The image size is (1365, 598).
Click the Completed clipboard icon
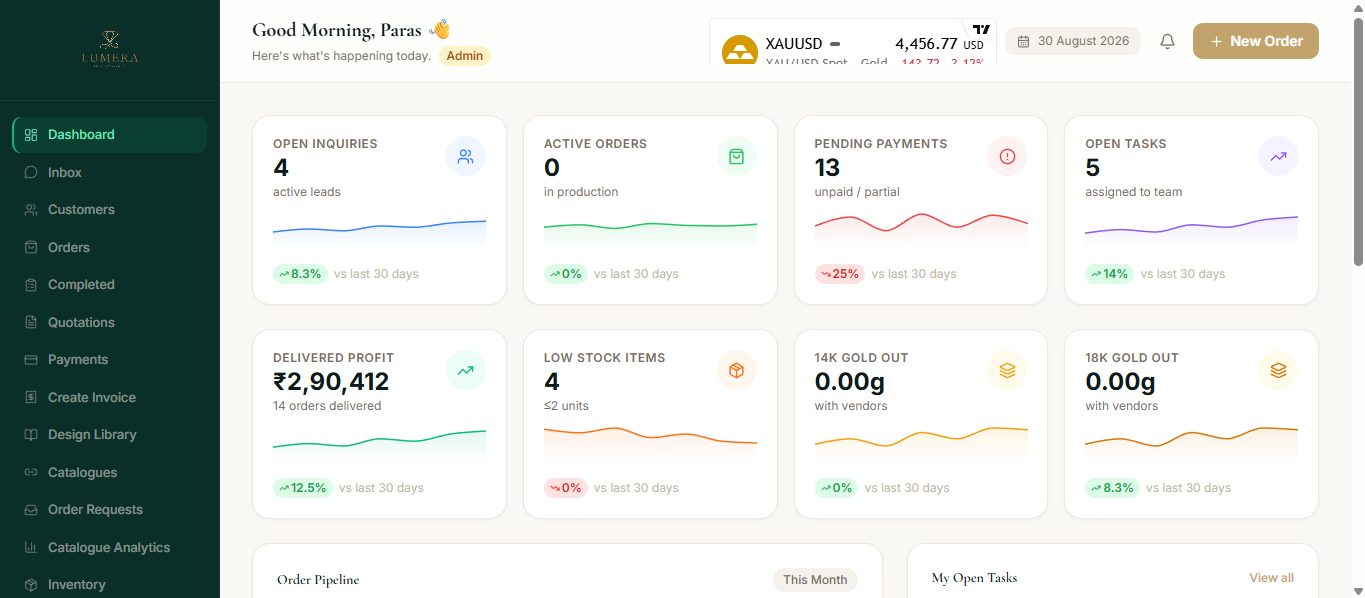pyautogui.click(x=31, y=285)
